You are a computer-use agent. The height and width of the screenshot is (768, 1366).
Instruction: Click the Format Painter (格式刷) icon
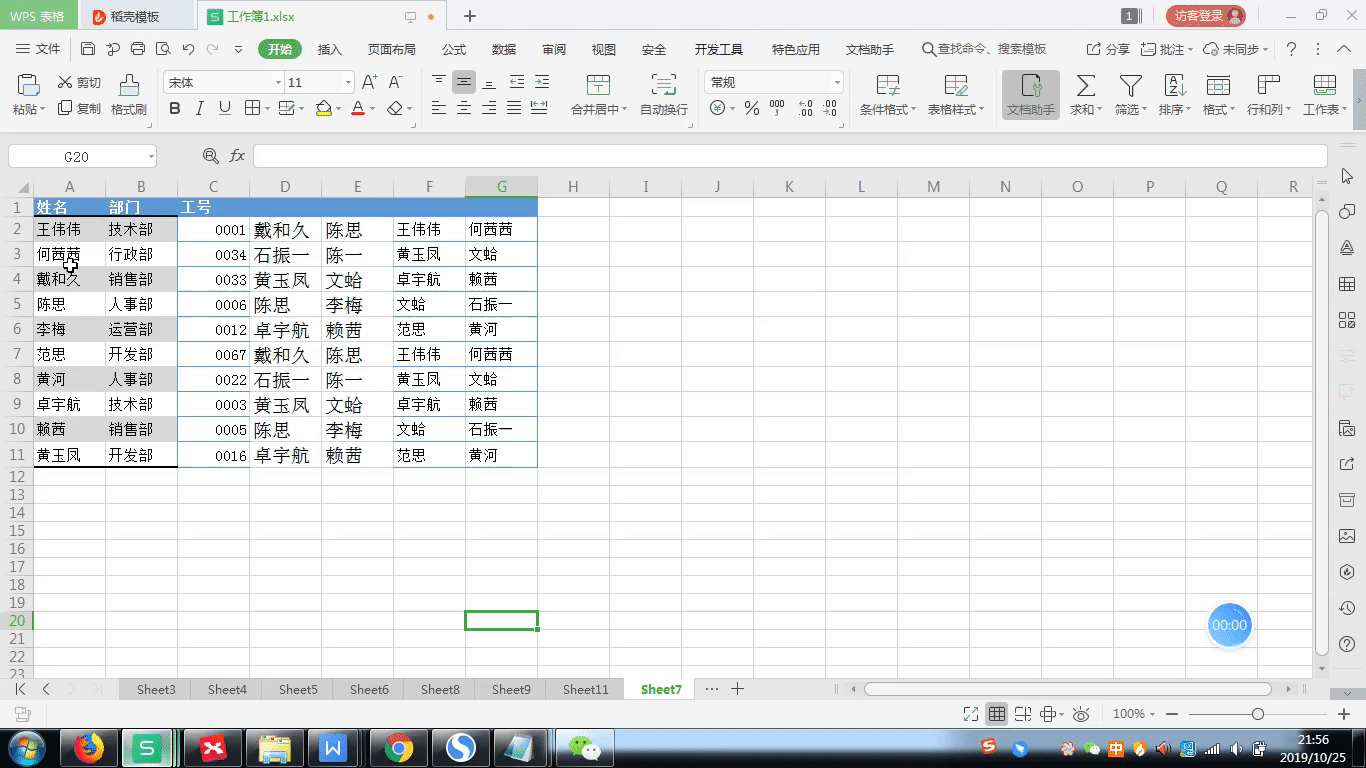(x=128, y=86)
